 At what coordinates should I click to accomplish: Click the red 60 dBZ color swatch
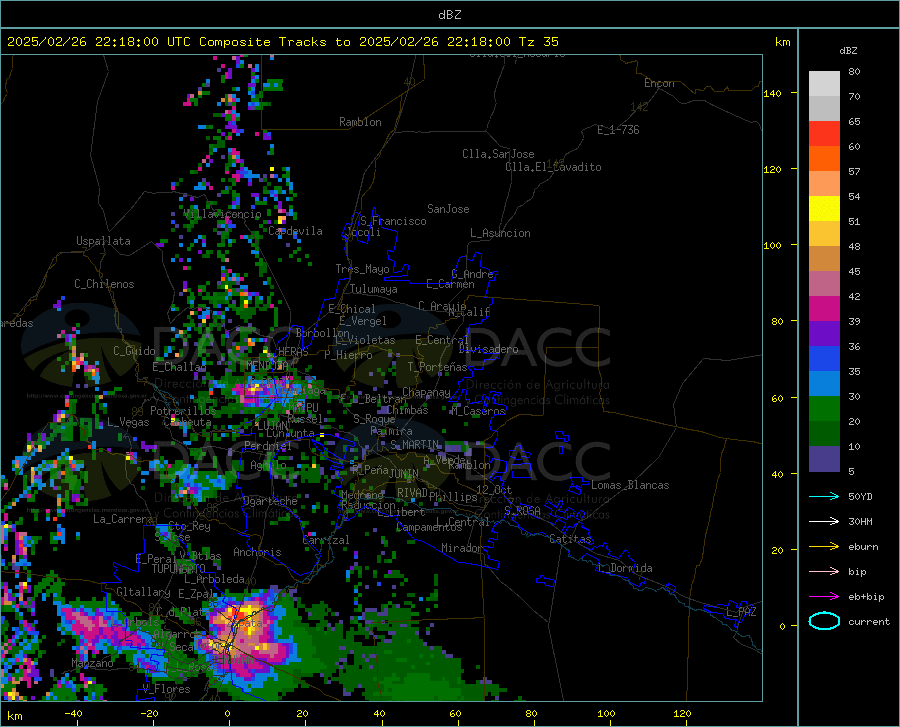[x=824, y=134]
